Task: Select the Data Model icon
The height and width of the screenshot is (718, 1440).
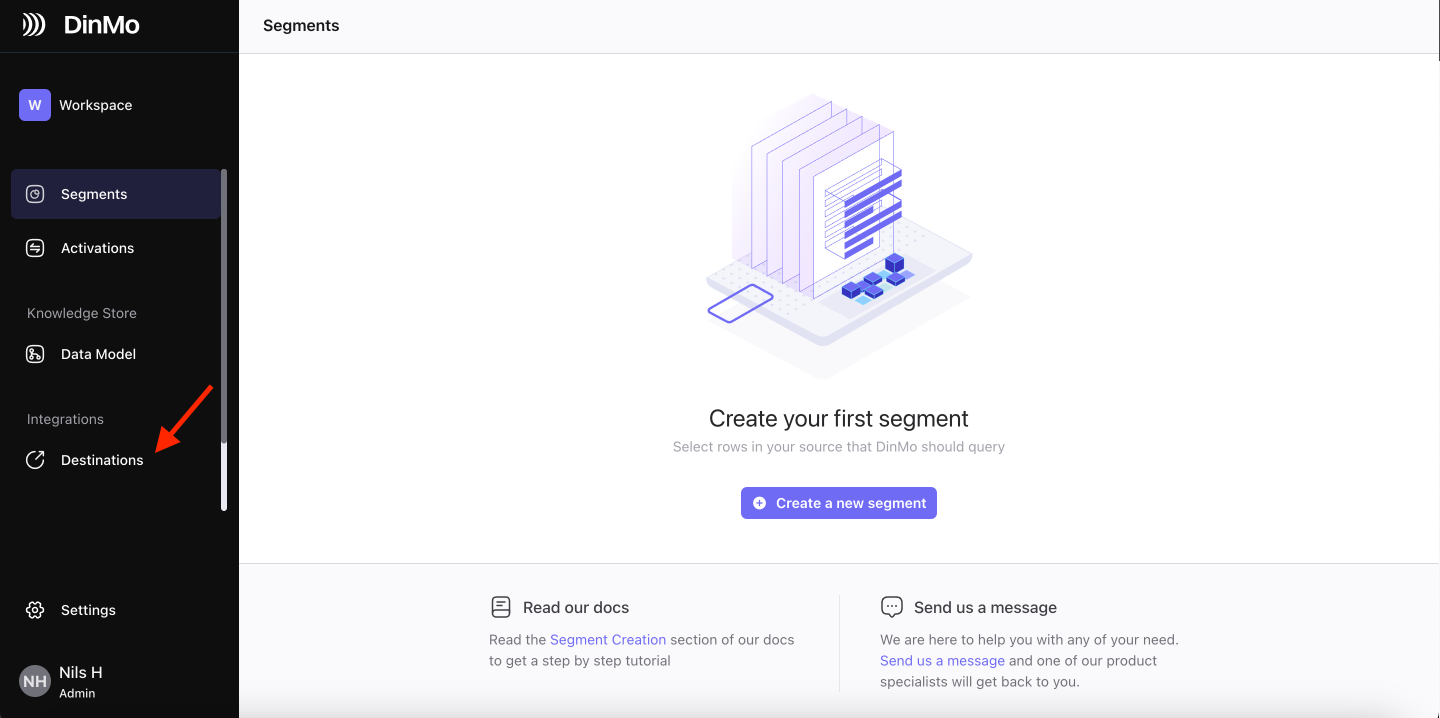Action: [x=35, y=354]
